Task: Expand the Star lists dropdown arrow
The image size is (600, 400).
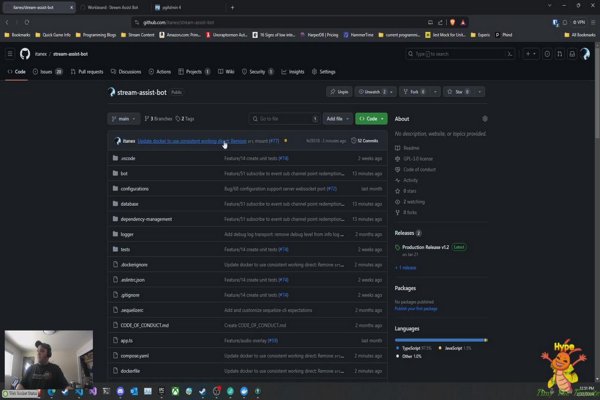Action: 479,92
